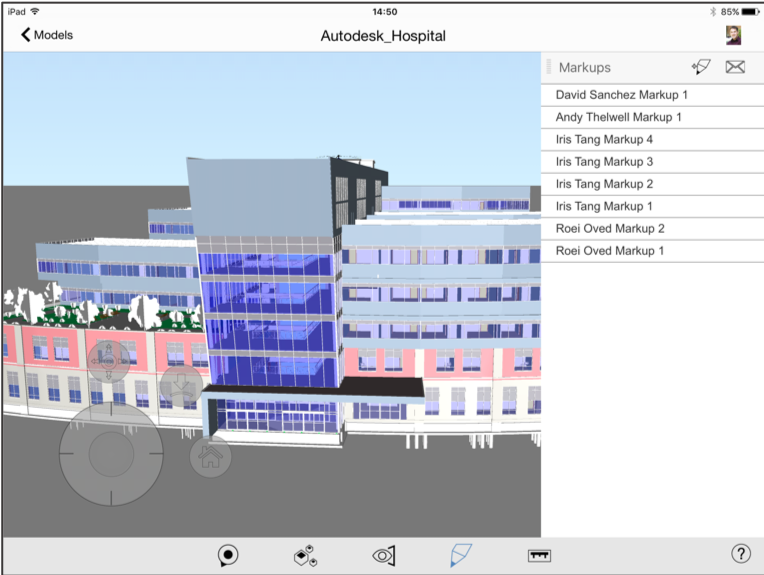
Task: Tap the home view button
Action: coord(210,457)
